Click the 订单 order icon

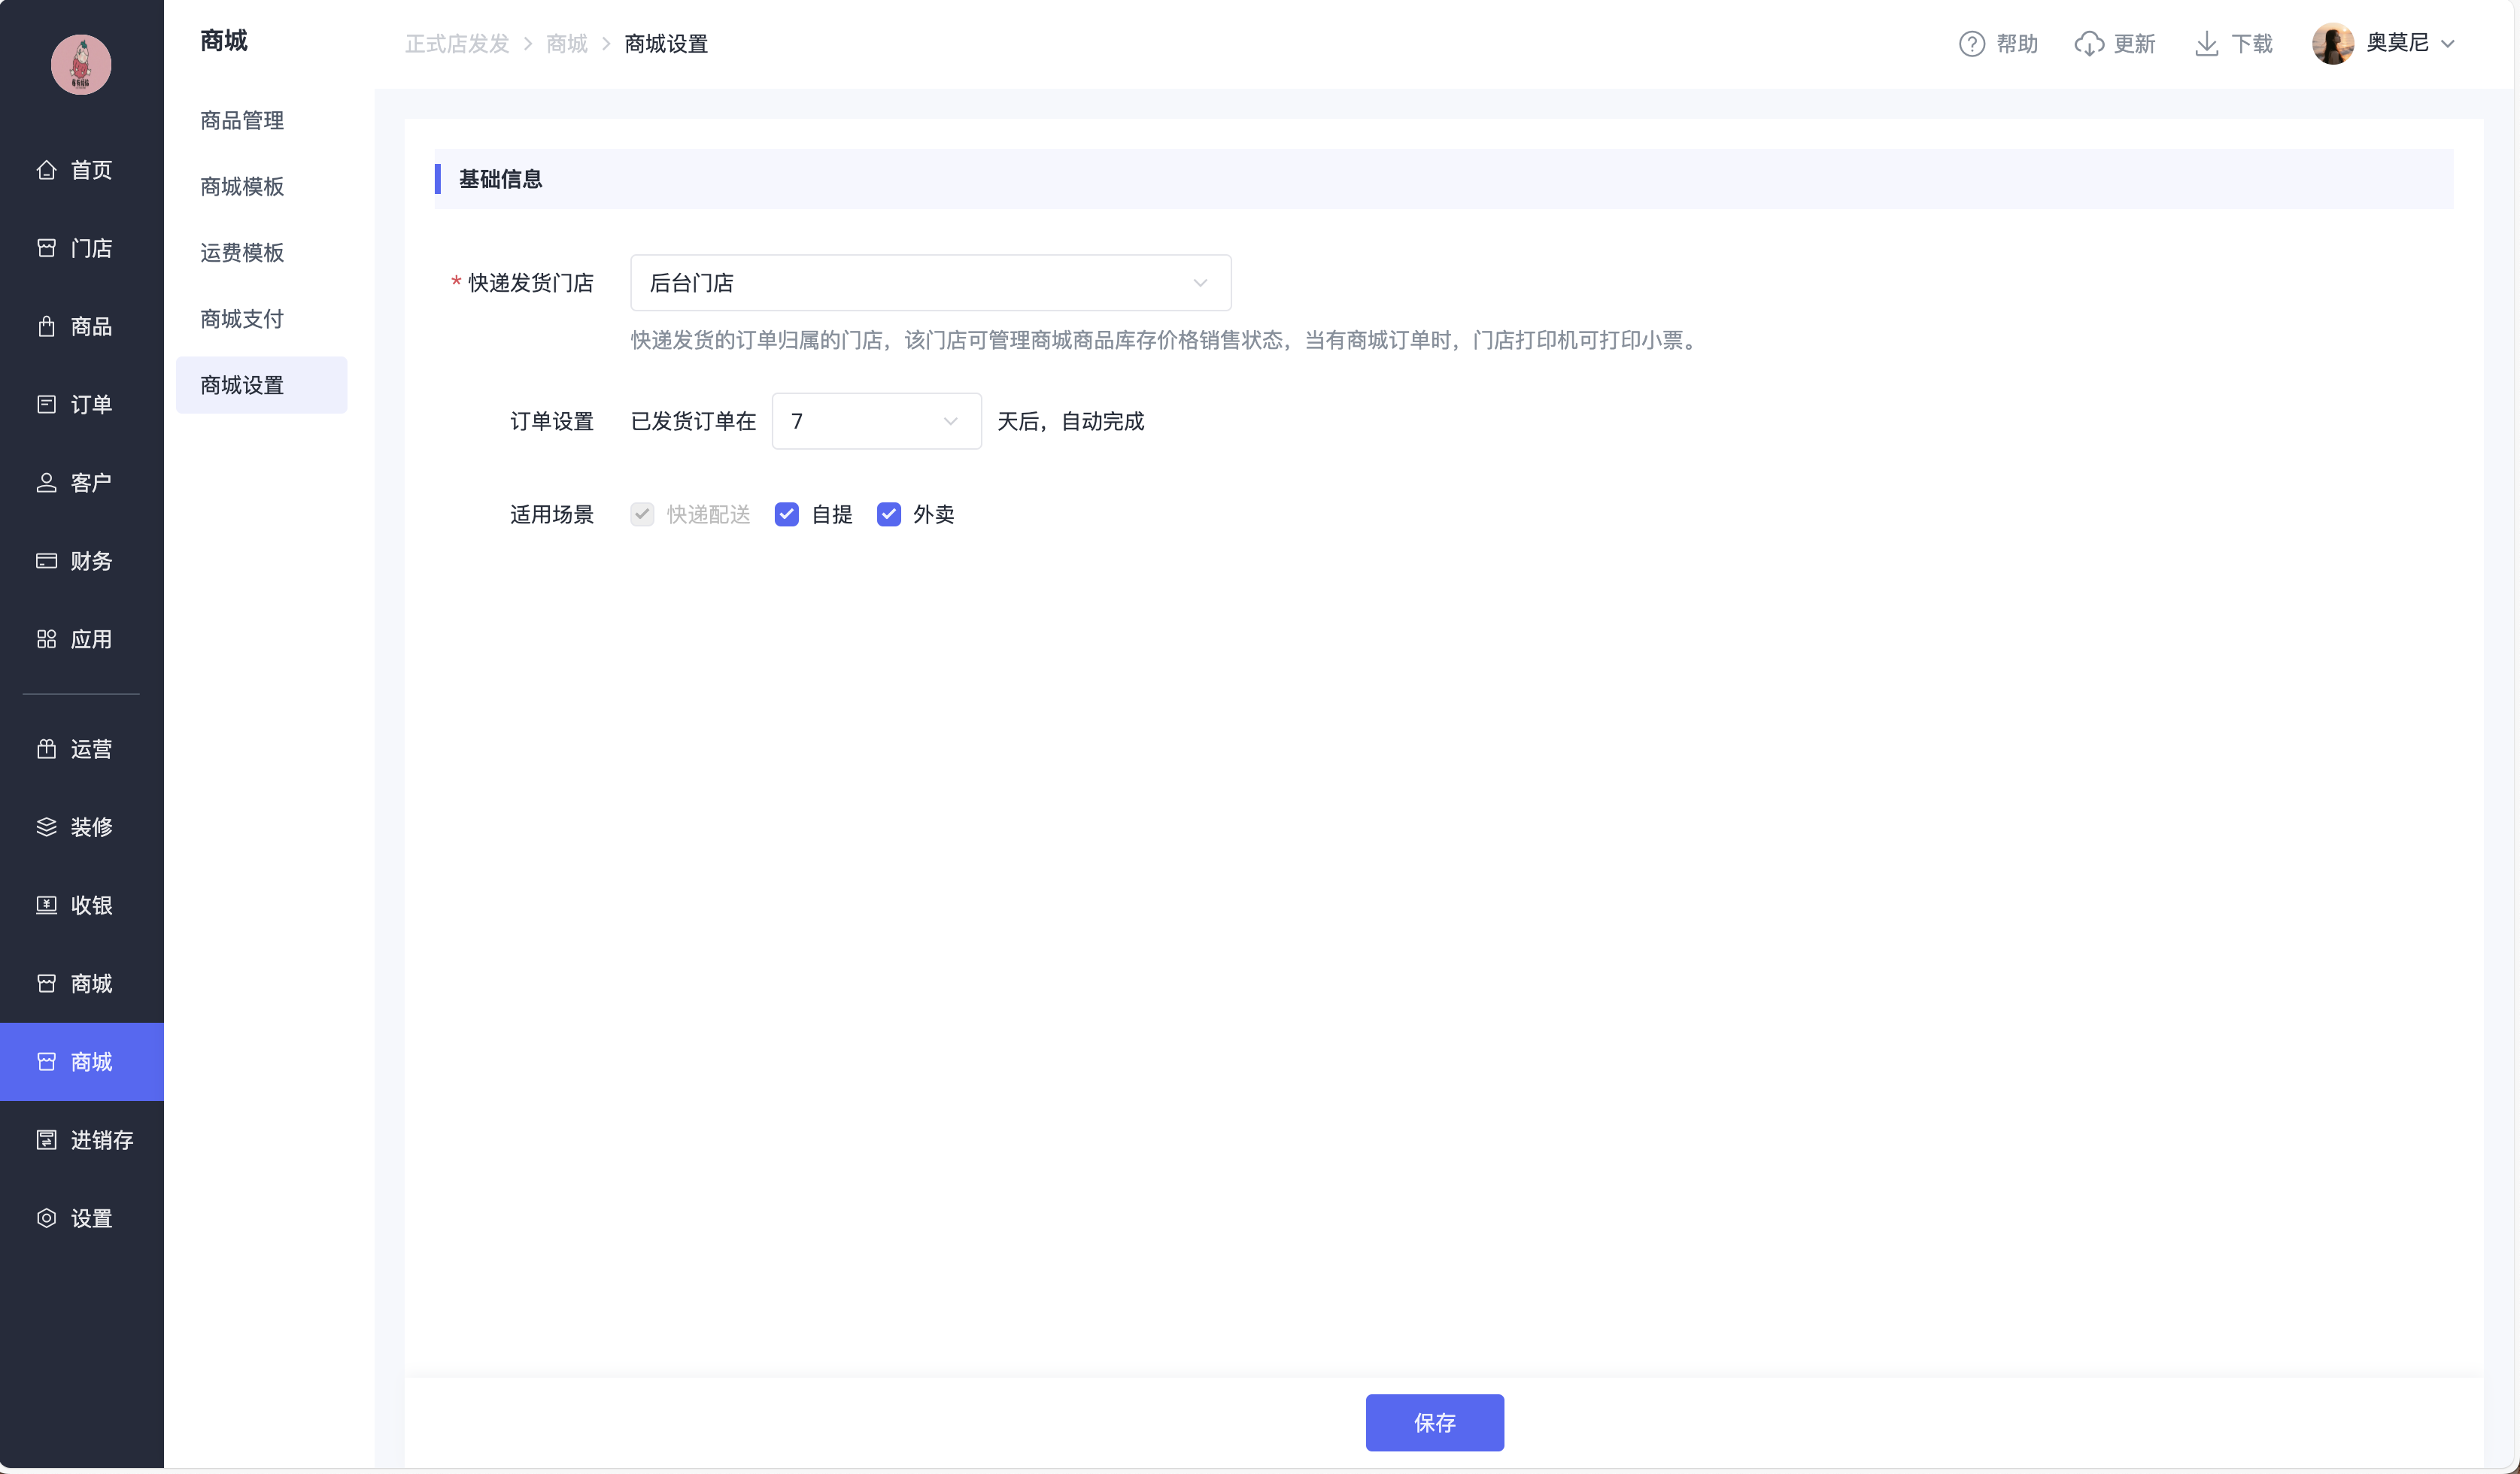coord(46,404)
